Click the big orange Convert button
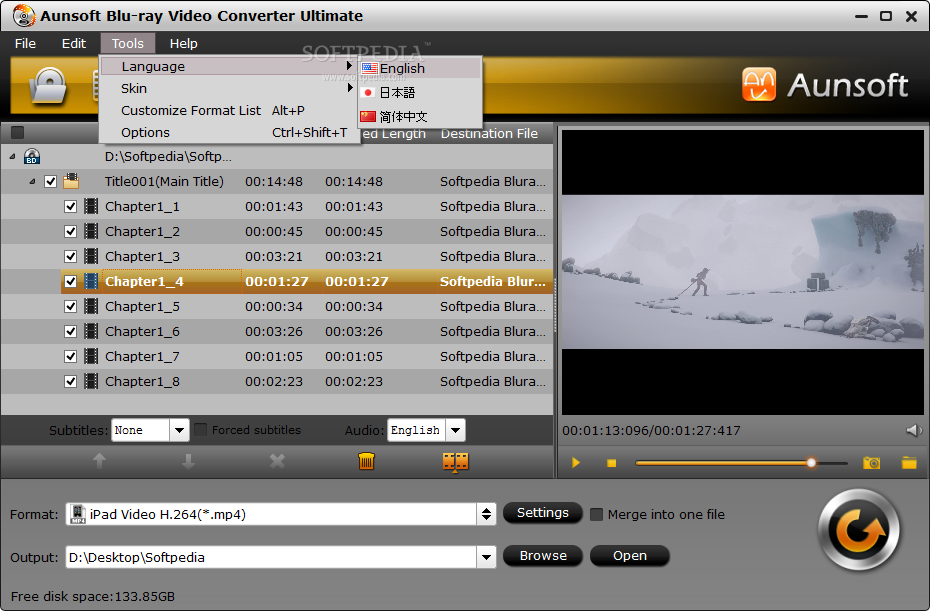This screenshot has height=611, width=930. [858, 530]
